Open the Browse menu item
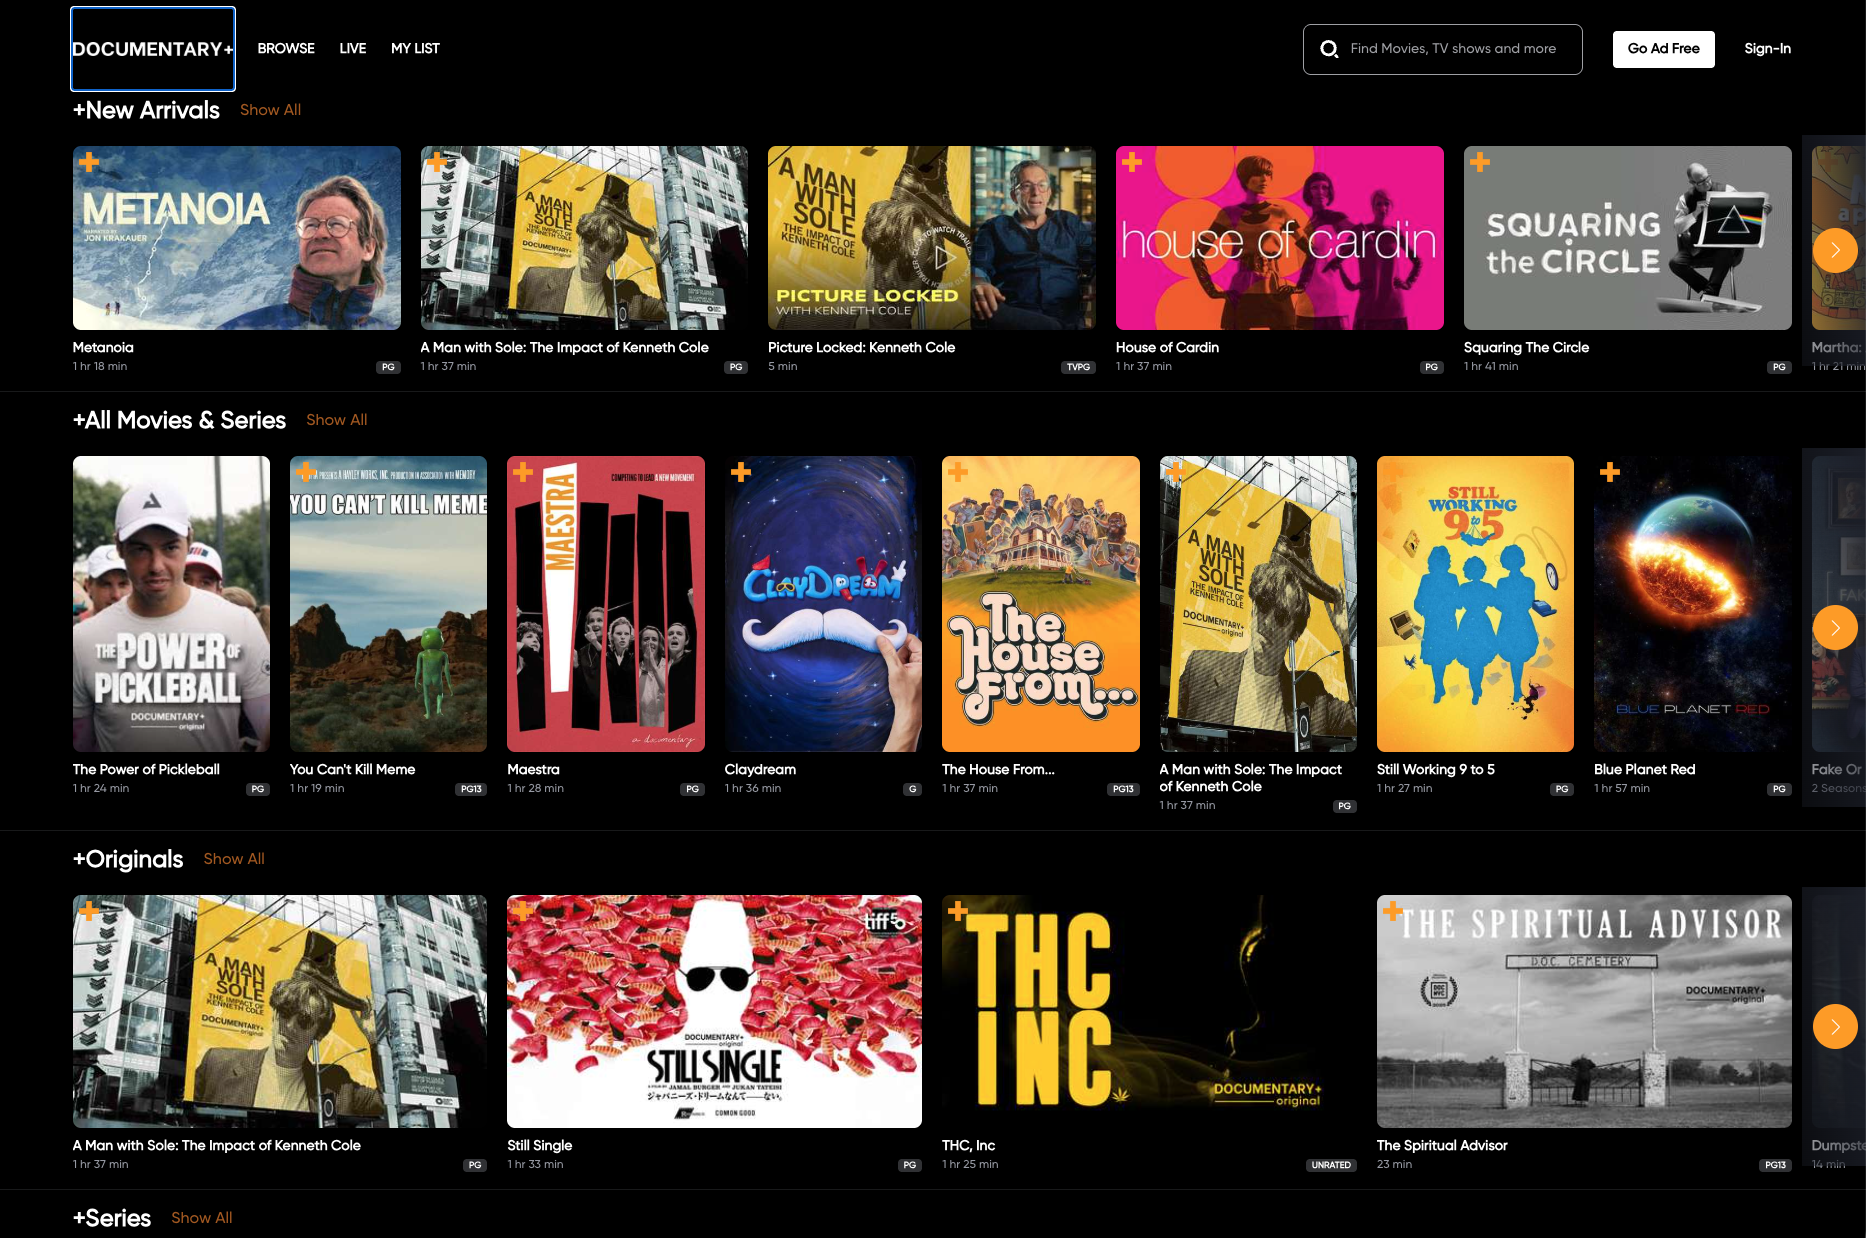1866x1238 pixels. point(286,49)
